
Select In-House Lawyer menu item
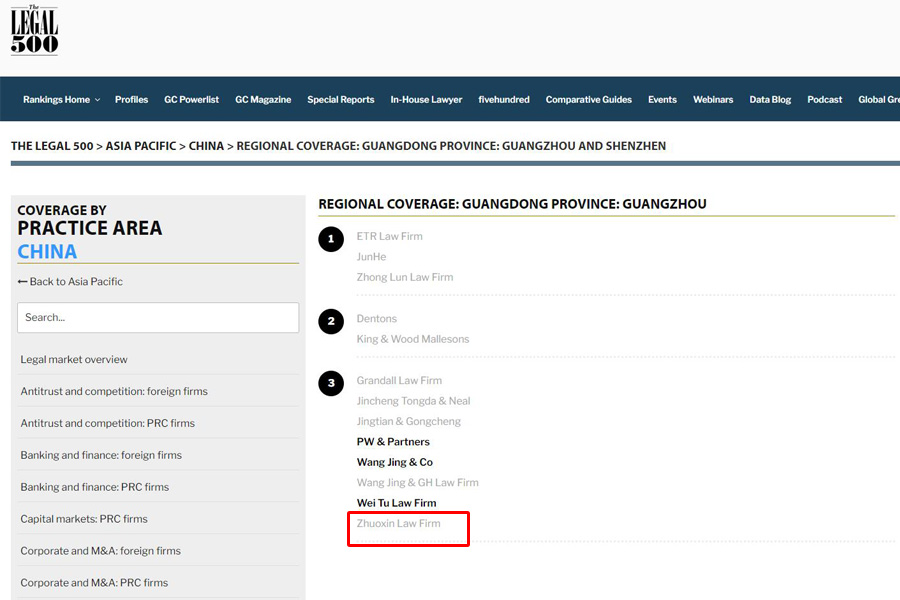click(x=426, y=99)
